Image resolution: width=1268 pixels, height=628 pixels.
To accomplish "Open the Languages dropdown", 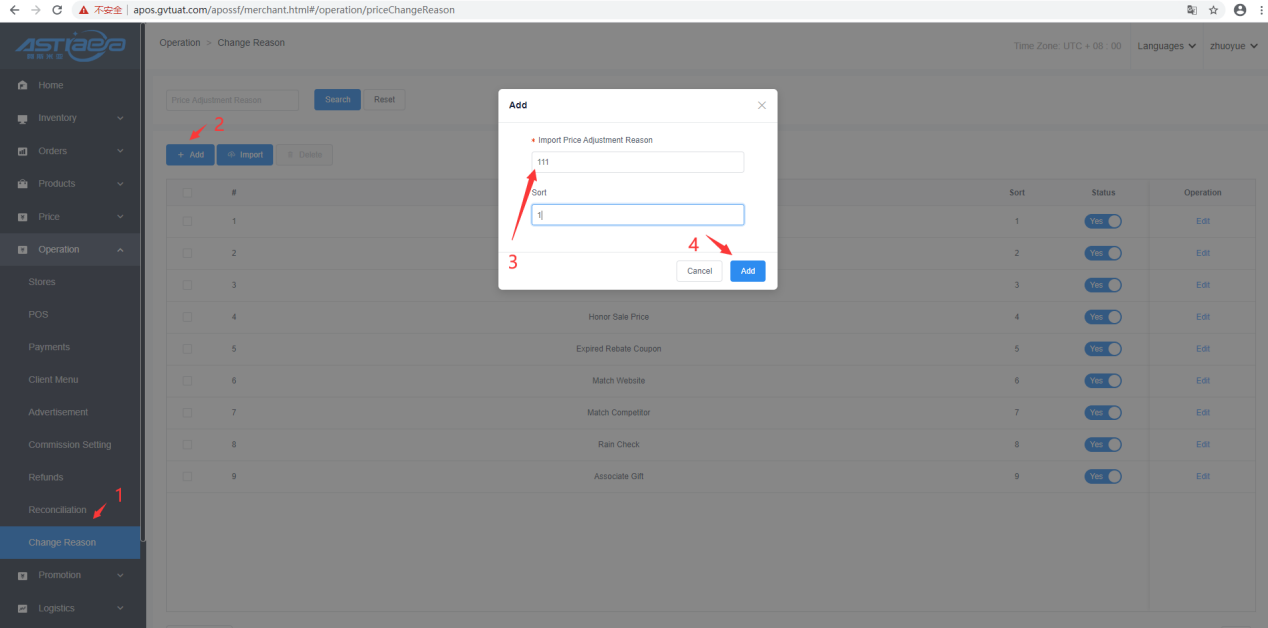I will [x=1166, y=46].
